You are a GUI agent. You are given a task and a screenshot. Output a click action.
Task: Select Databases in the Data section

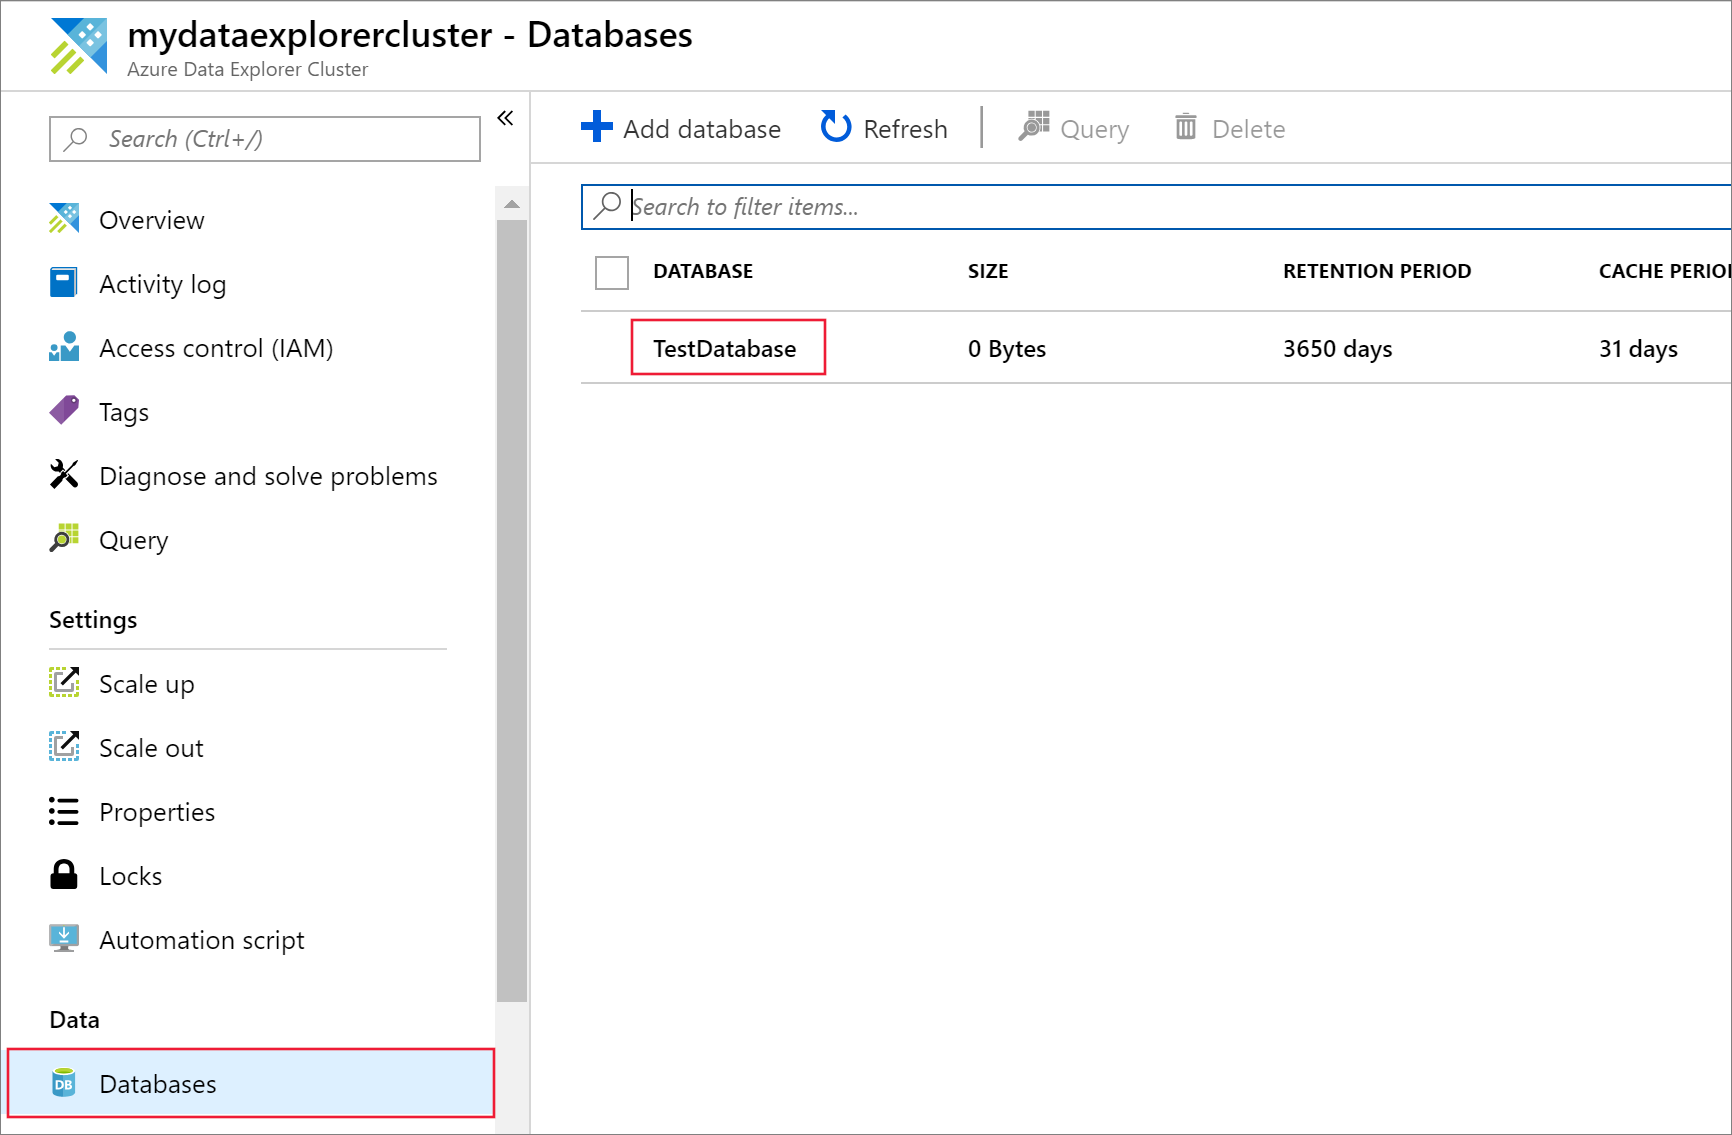157,1083
